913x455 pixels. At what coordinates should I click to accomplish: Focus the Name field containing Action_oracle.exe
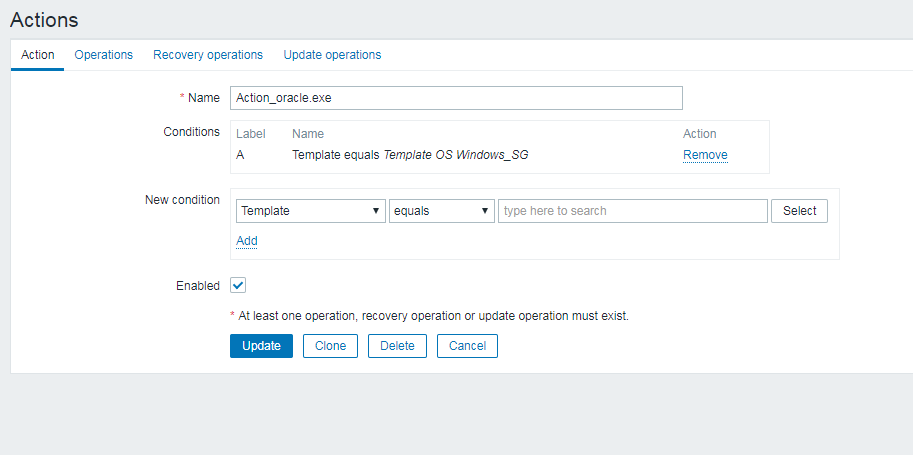456,98
